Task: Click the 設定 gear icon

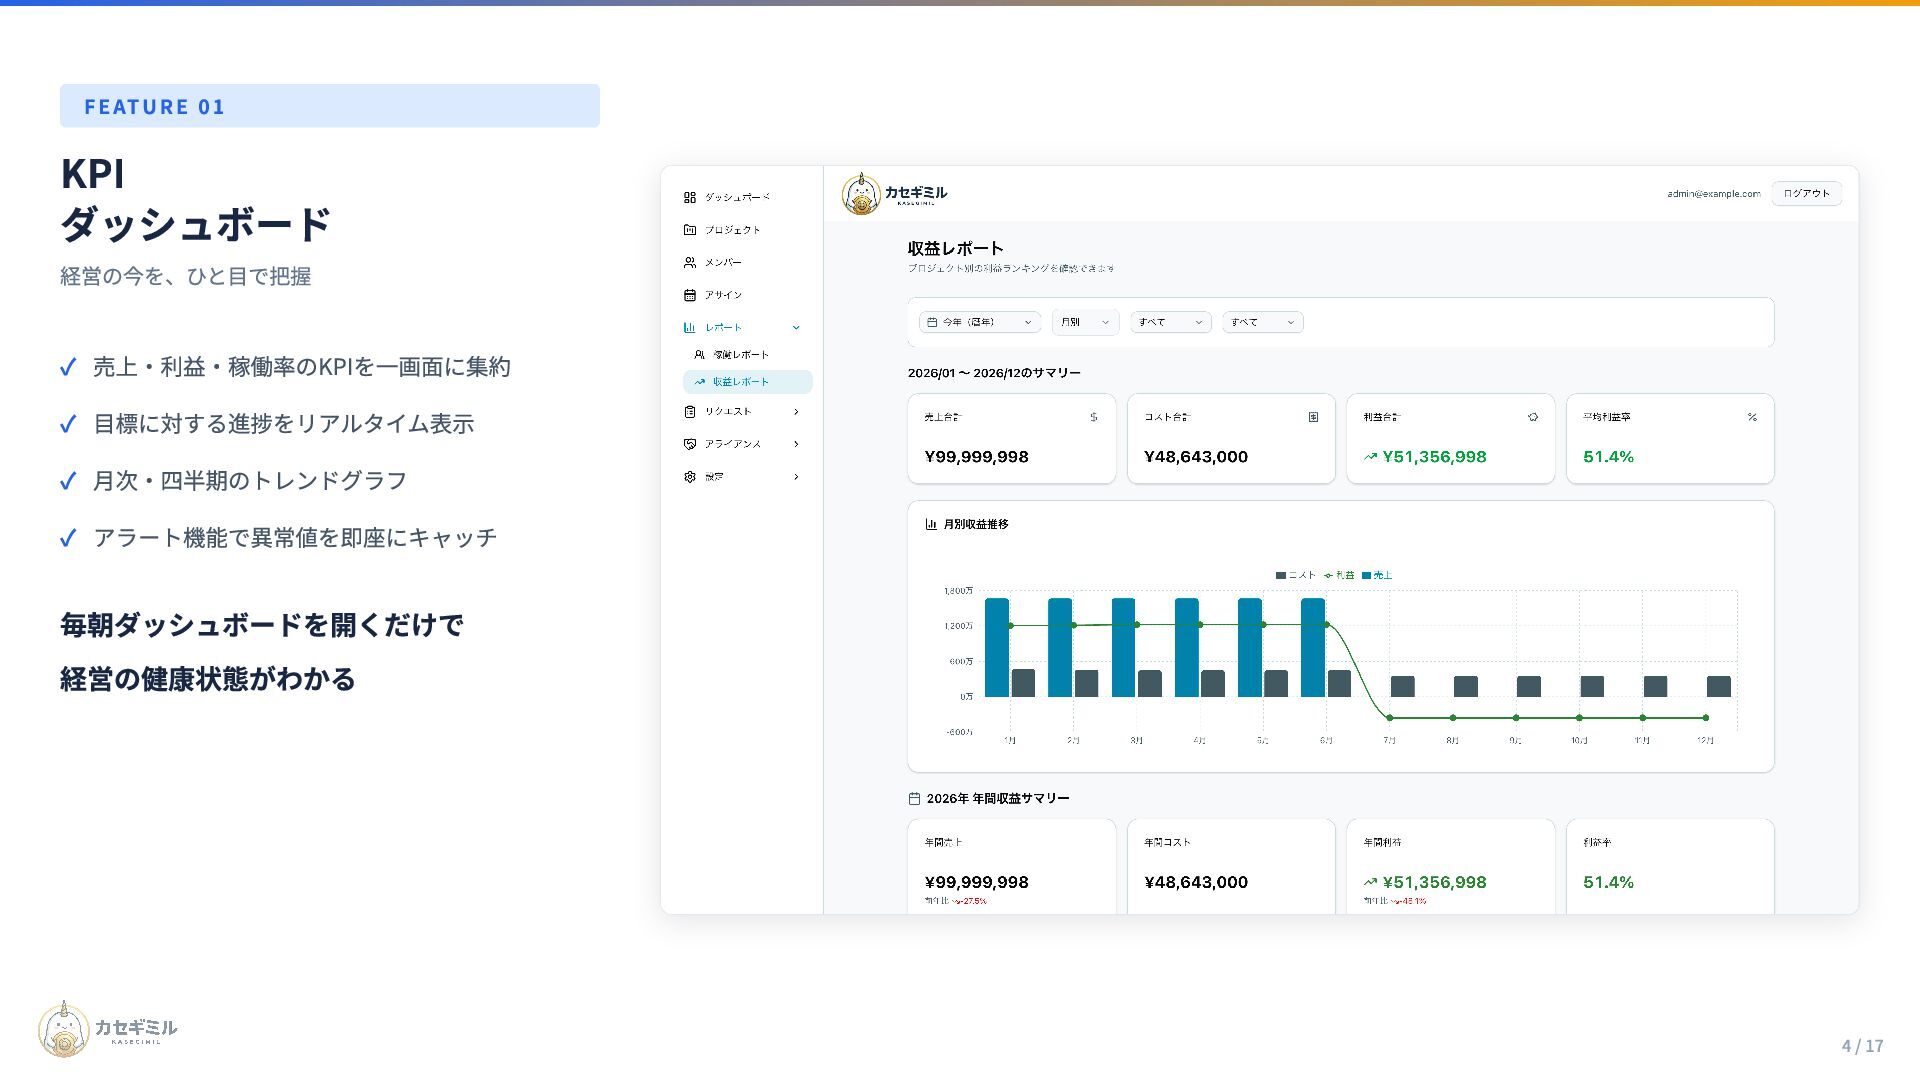Action: (689, 477)
